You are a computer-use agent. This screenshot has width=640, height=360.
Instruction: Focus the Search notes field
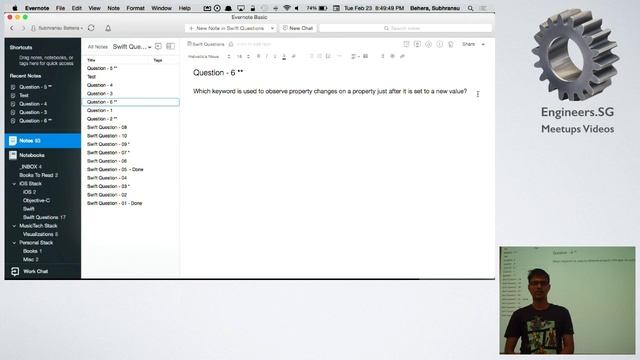click(406, 28)
